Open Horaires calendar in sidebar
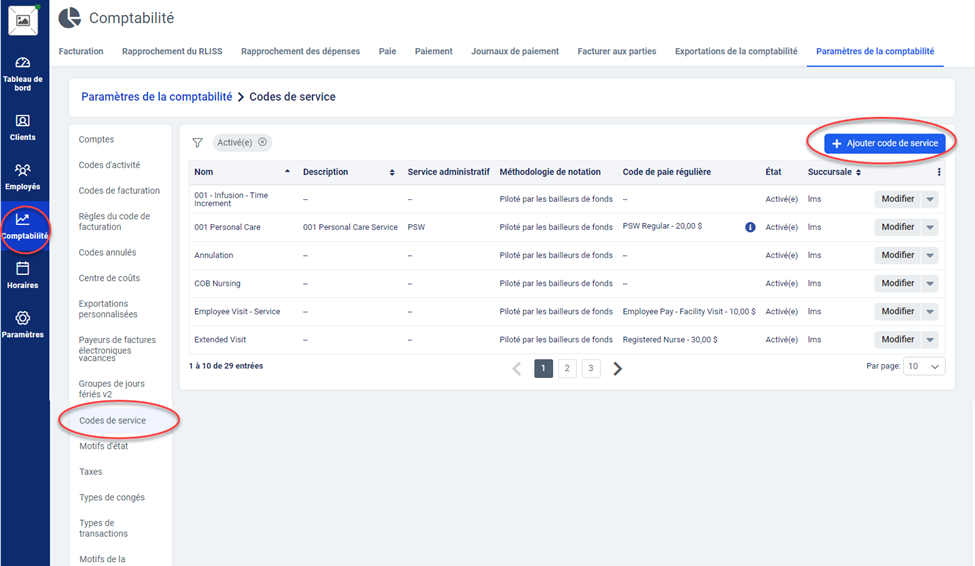 (x=23, y=276)
